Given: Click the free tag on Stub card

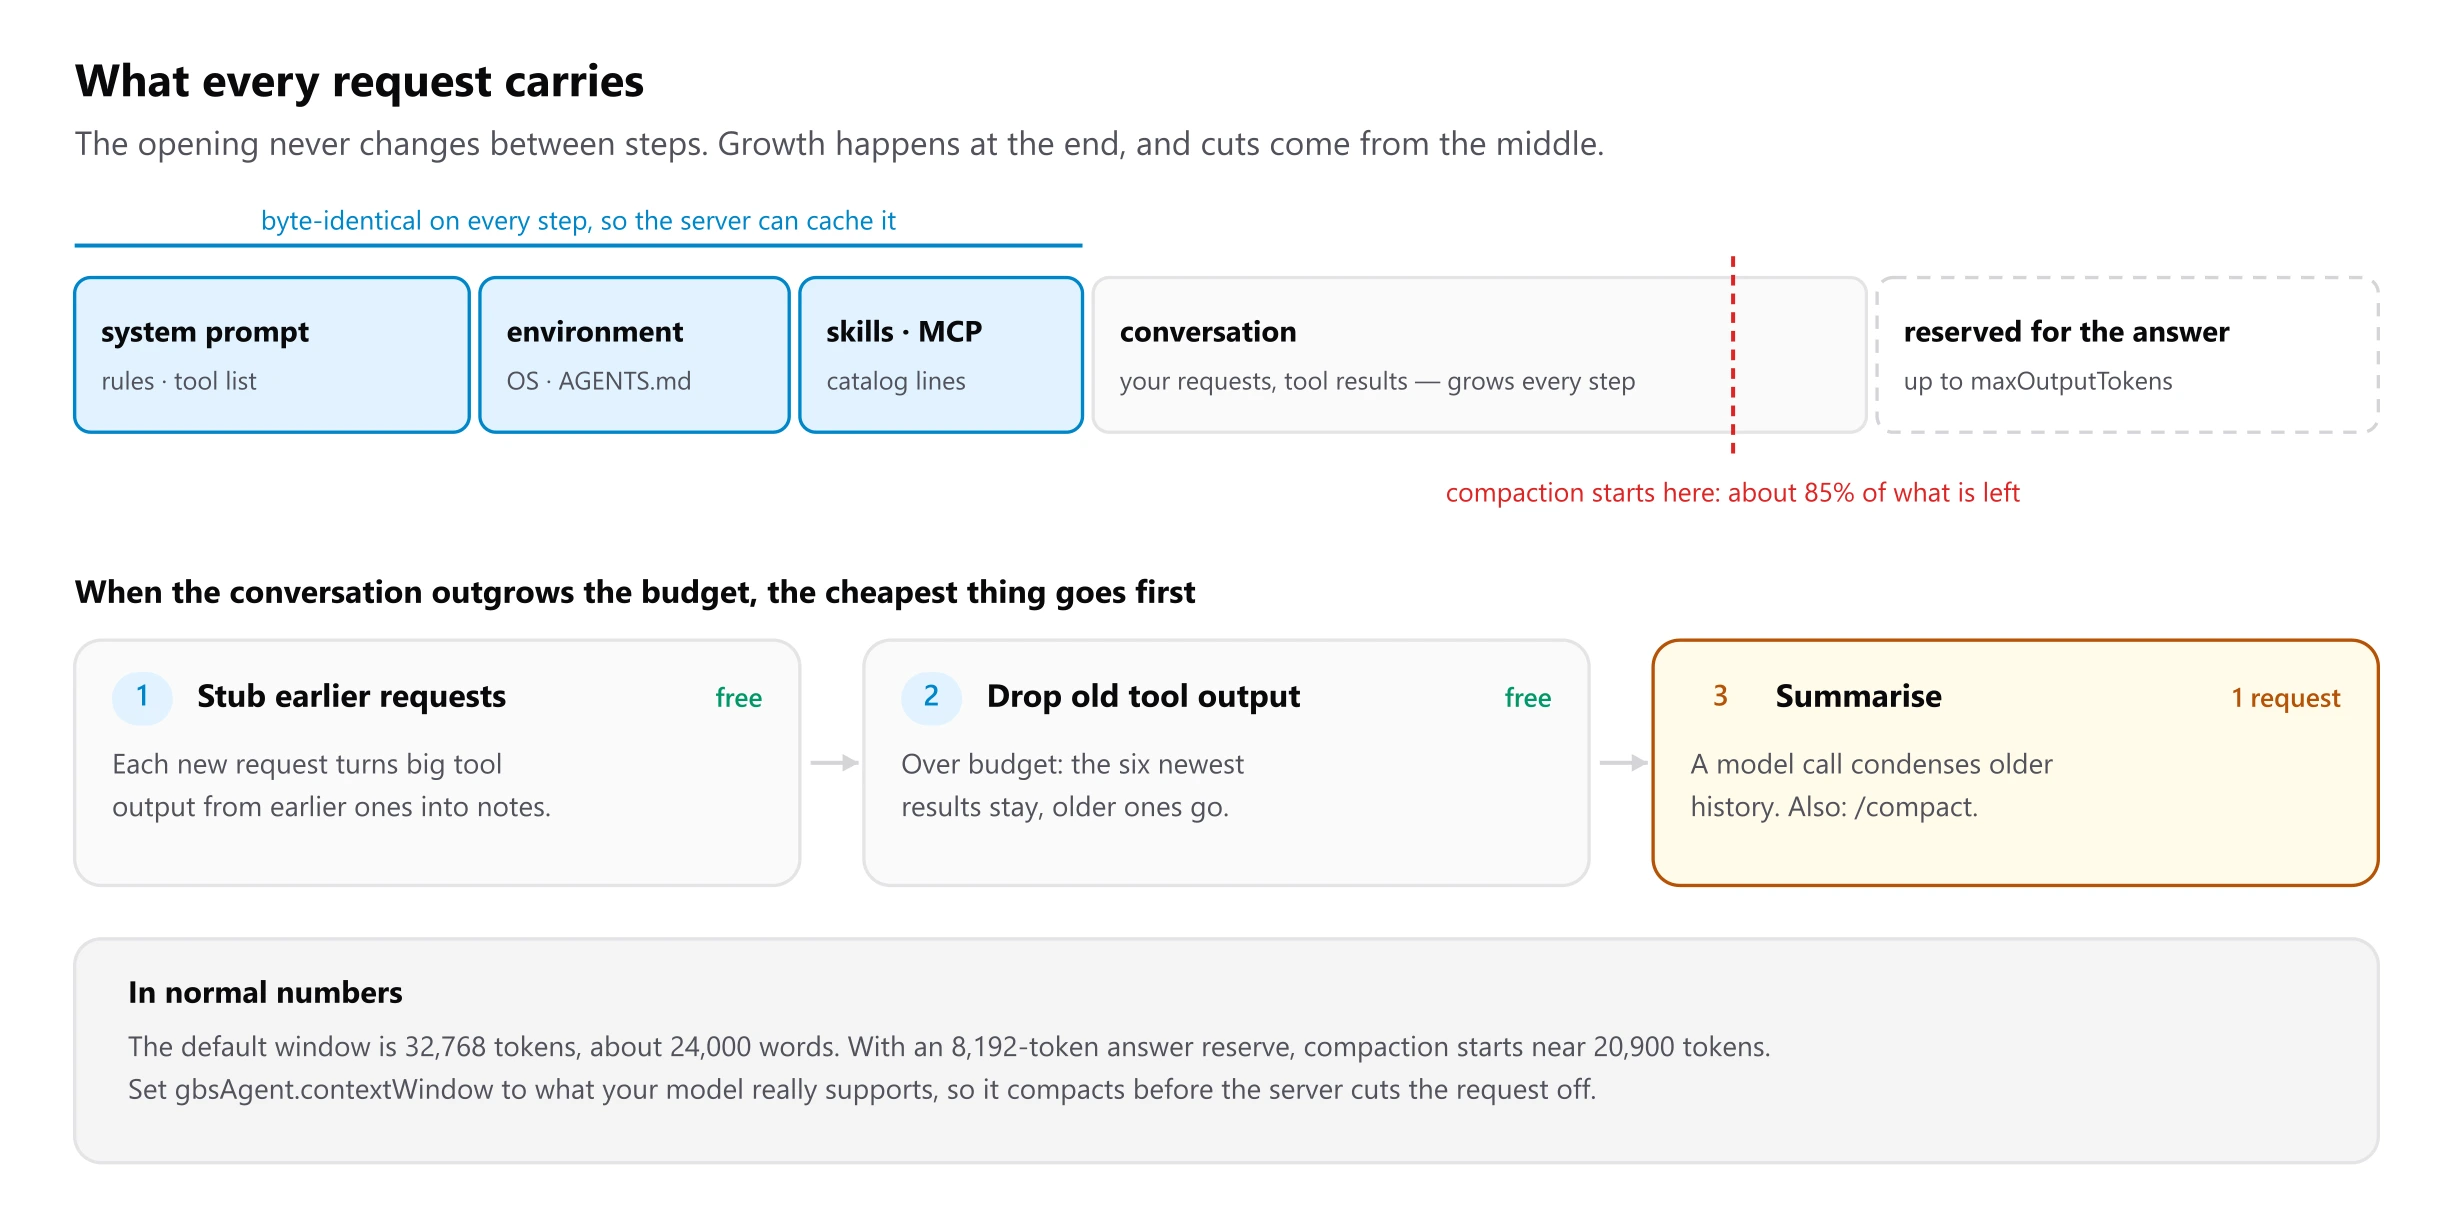Looking at the screenshot, I should coord(739,698).
